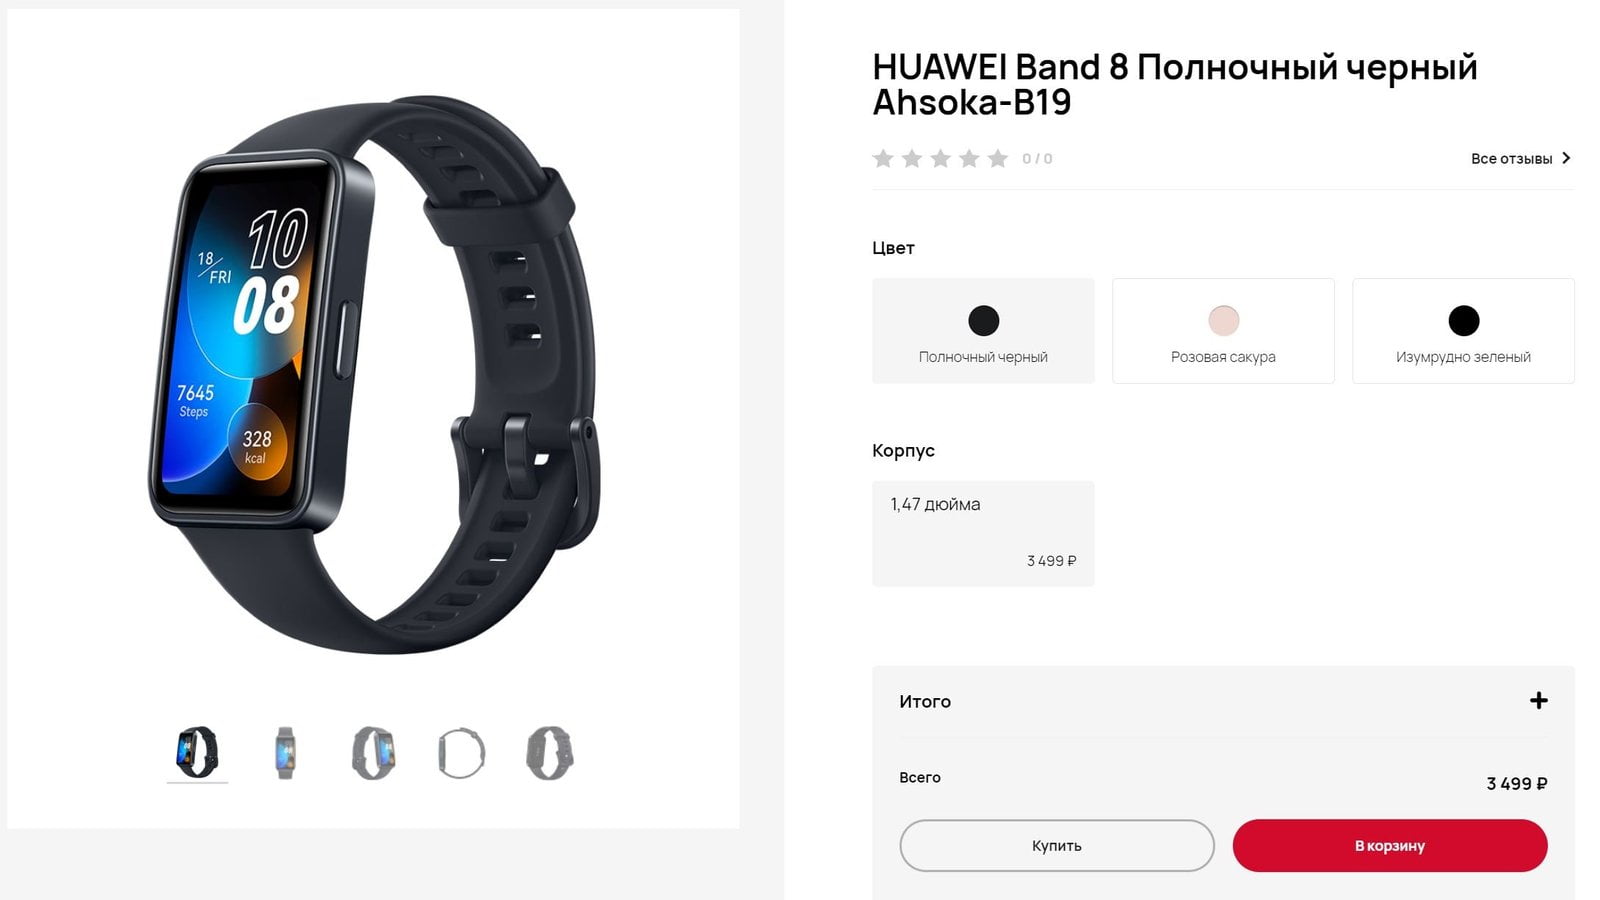Click the third rating star
Screen dimensions: 1600x900
tap(941, 158)
